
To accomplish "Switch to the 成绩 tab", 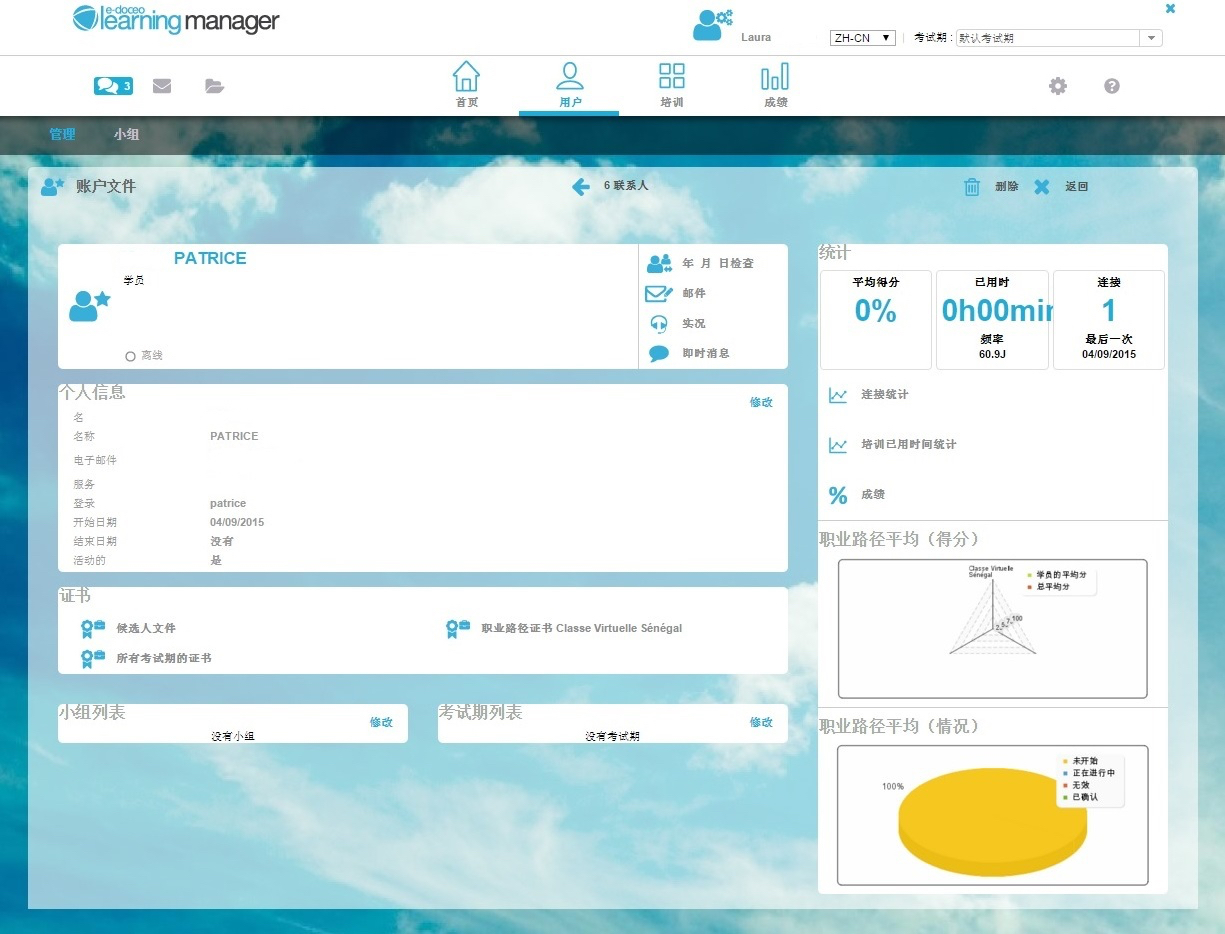I will click(x=775, y=85).
